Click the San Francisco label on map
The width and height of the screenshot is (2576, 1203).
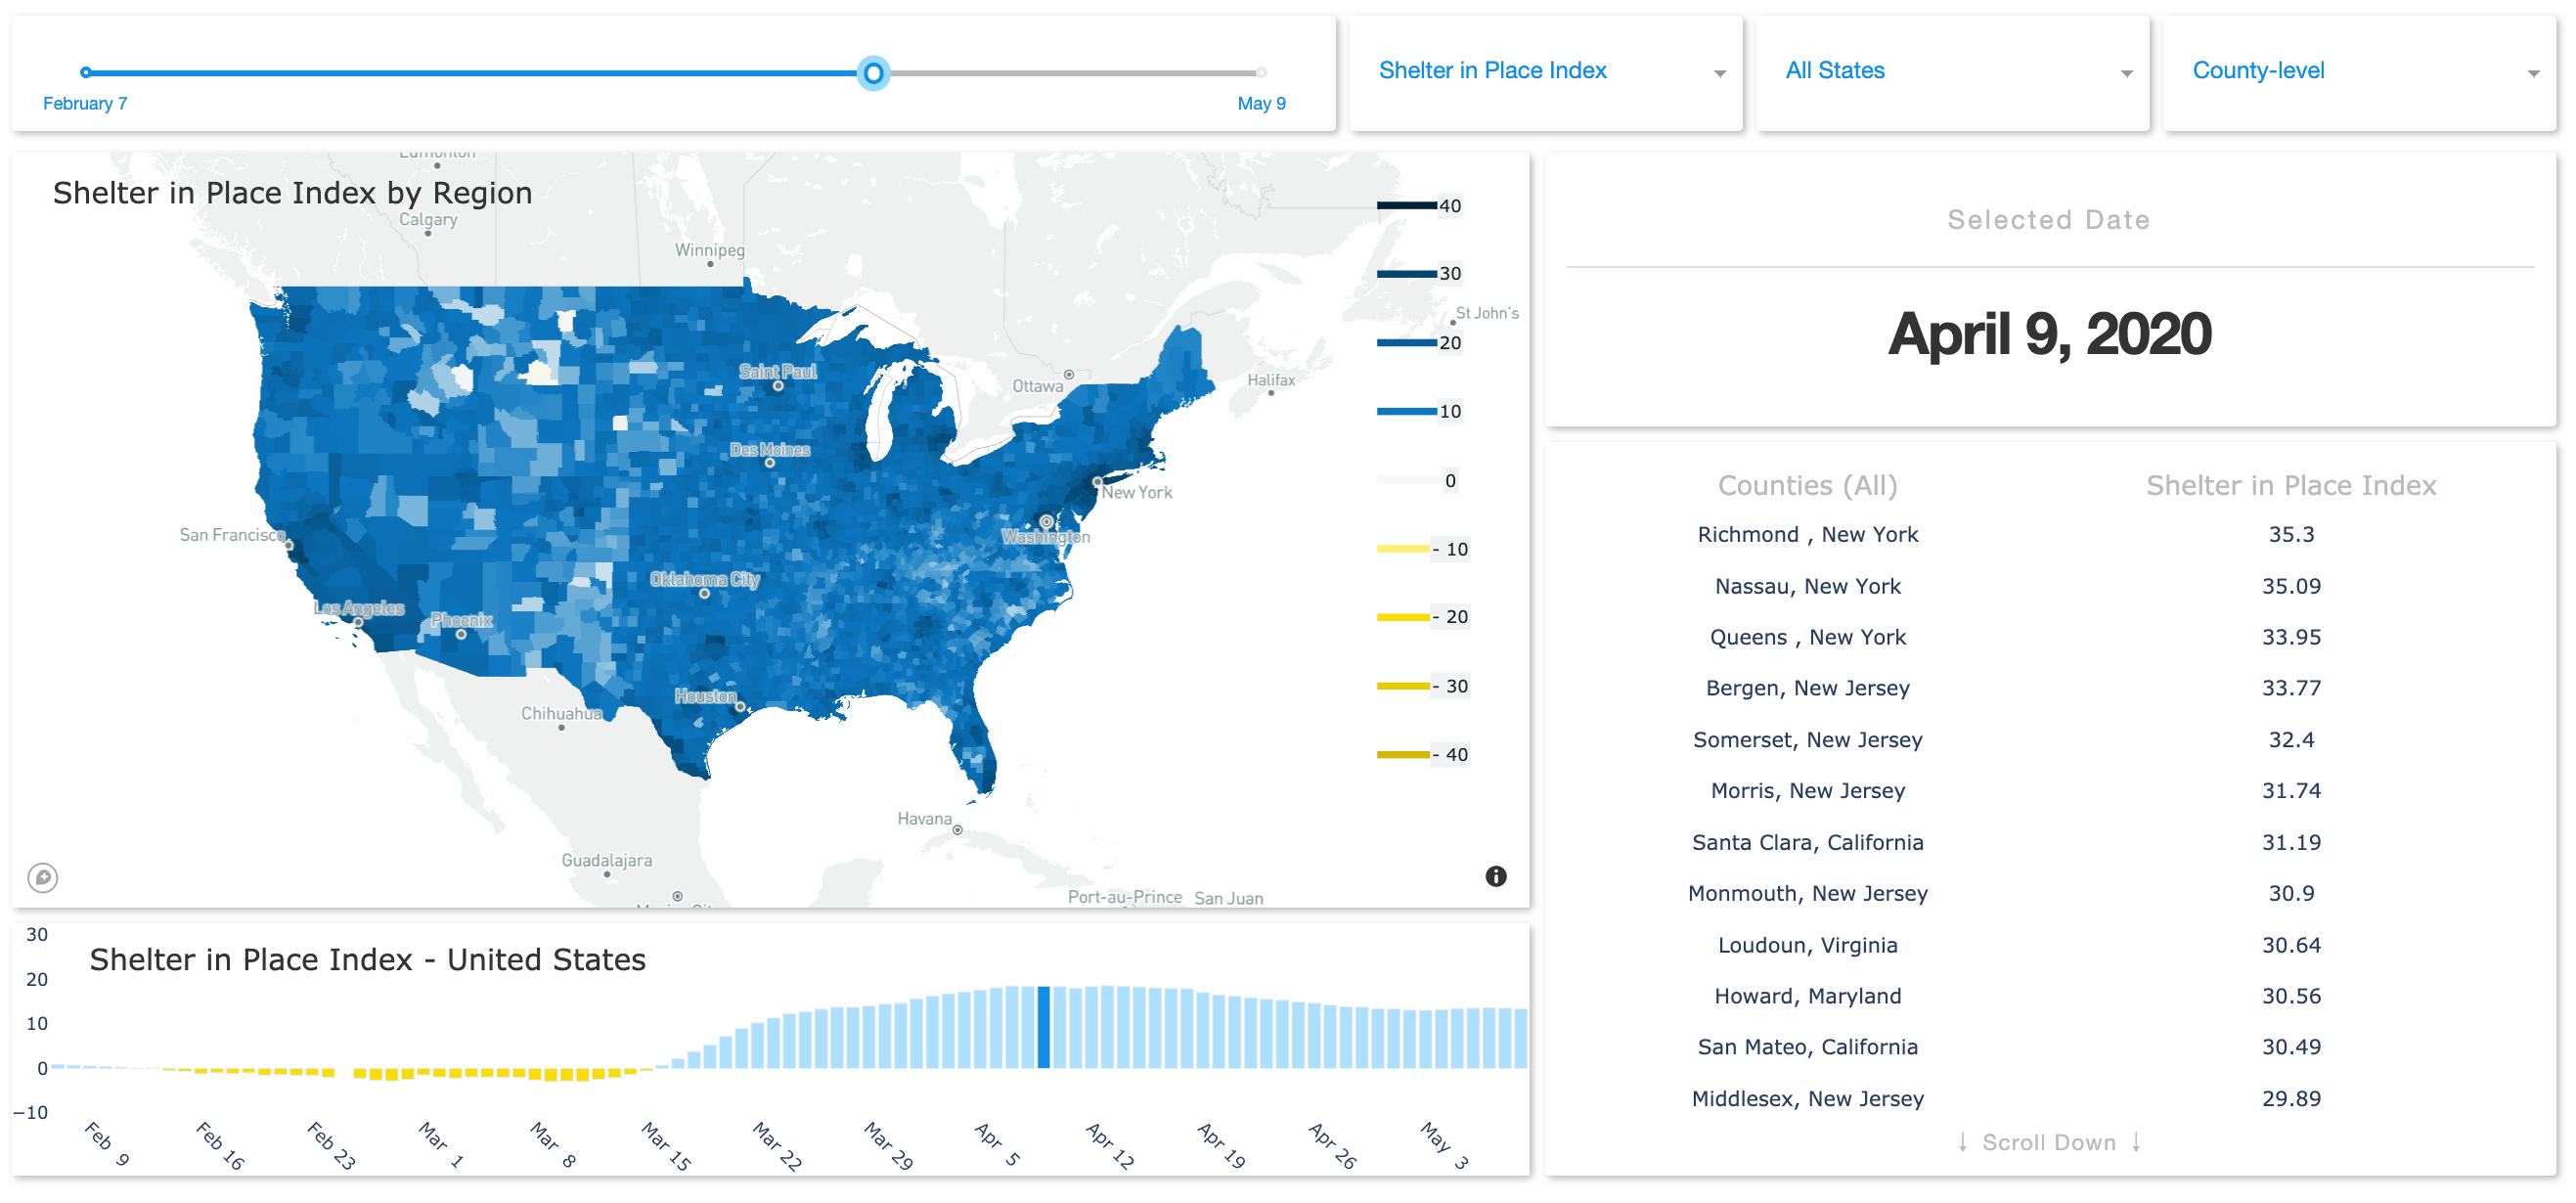232,535
